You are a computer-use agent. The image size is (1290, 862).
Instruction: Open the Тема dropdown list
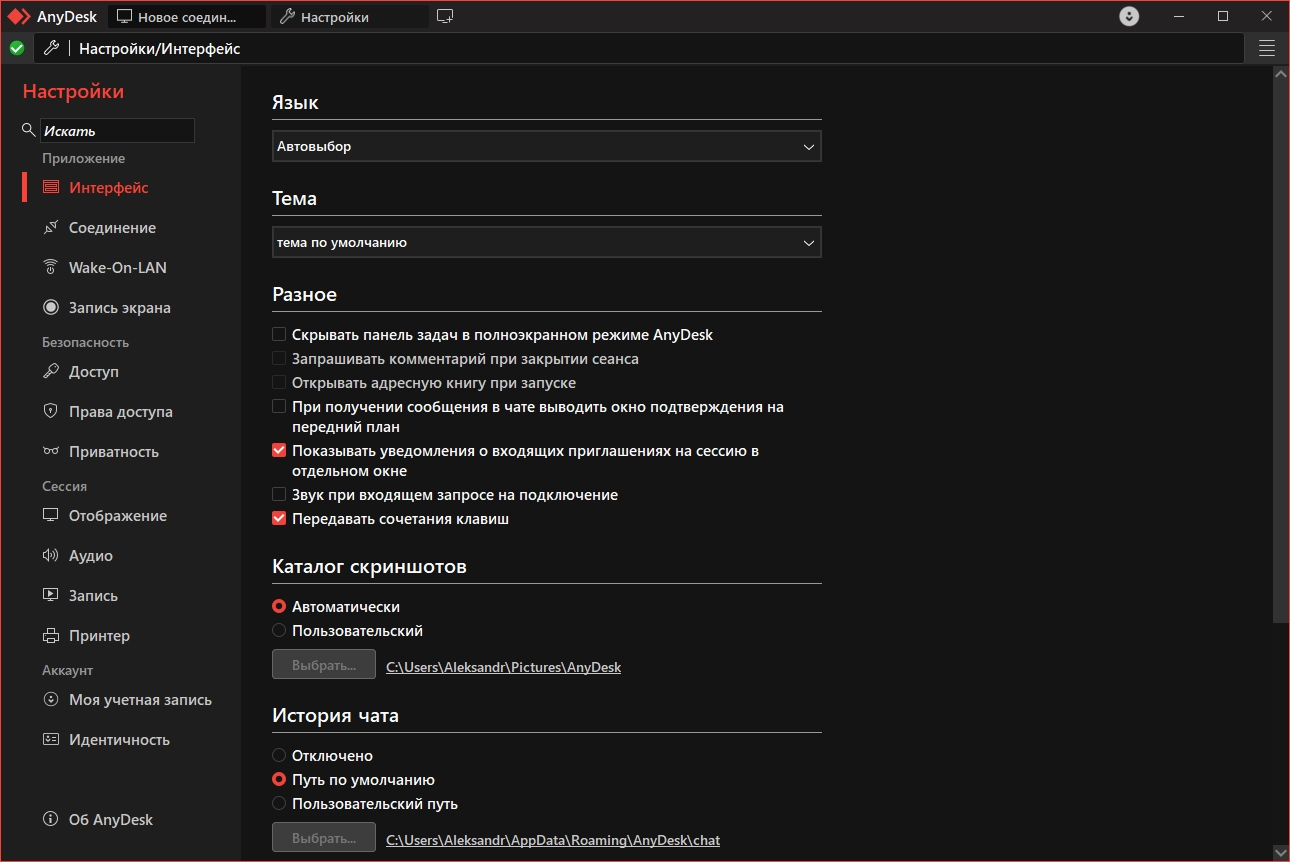coord(546,243)
